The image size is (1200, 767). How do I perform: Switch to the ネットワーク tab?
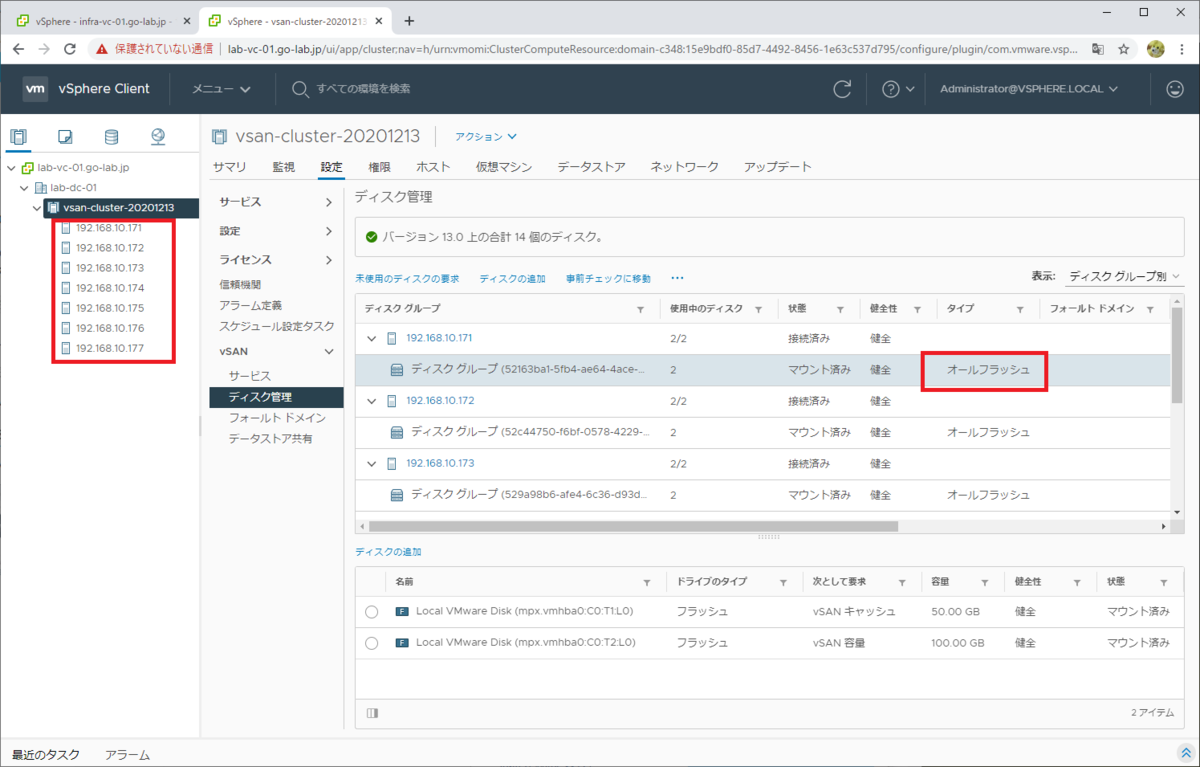tap(684, 167)
